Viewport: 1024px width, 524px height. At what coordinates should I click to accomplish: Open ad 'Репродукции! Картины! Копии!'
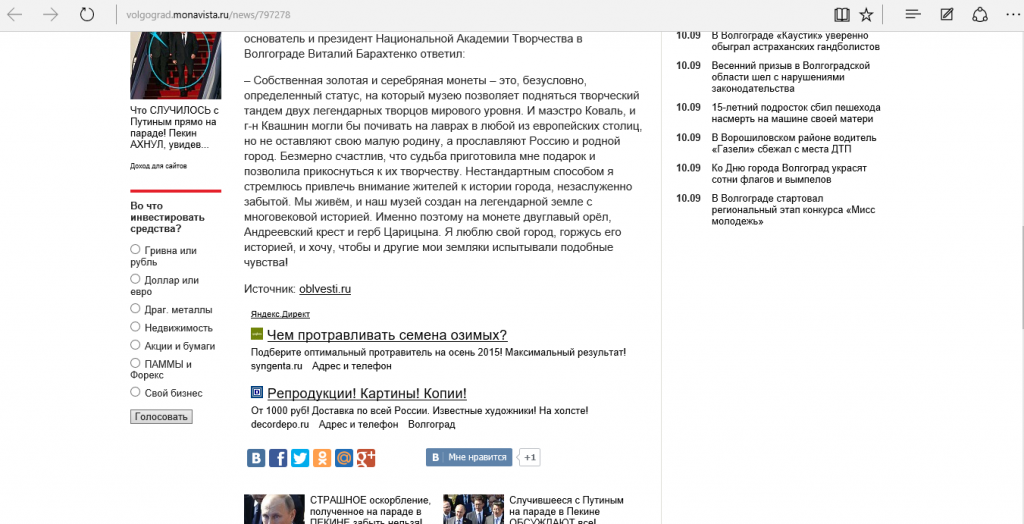click(367, 393)
